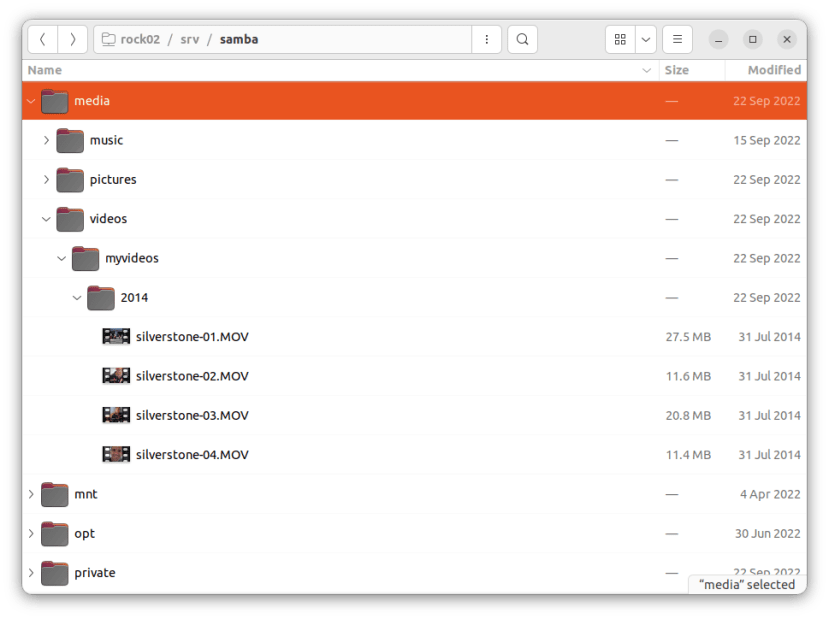The image size is (829, 619).
Task: Go back with the left arrow button
Action: (x=43, y=40)
